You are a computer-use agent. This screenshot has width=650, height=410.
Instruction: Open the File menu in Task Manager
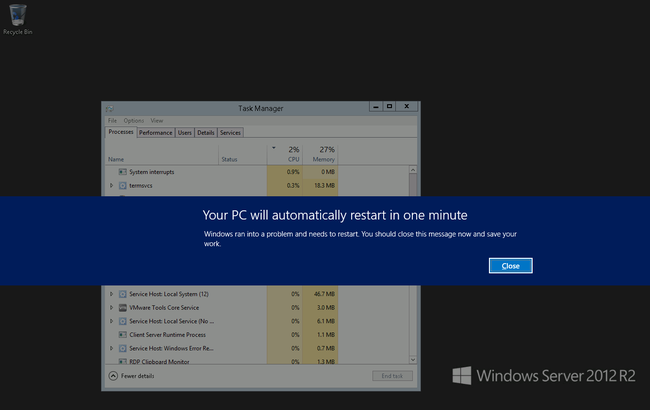tap(112, 121)
